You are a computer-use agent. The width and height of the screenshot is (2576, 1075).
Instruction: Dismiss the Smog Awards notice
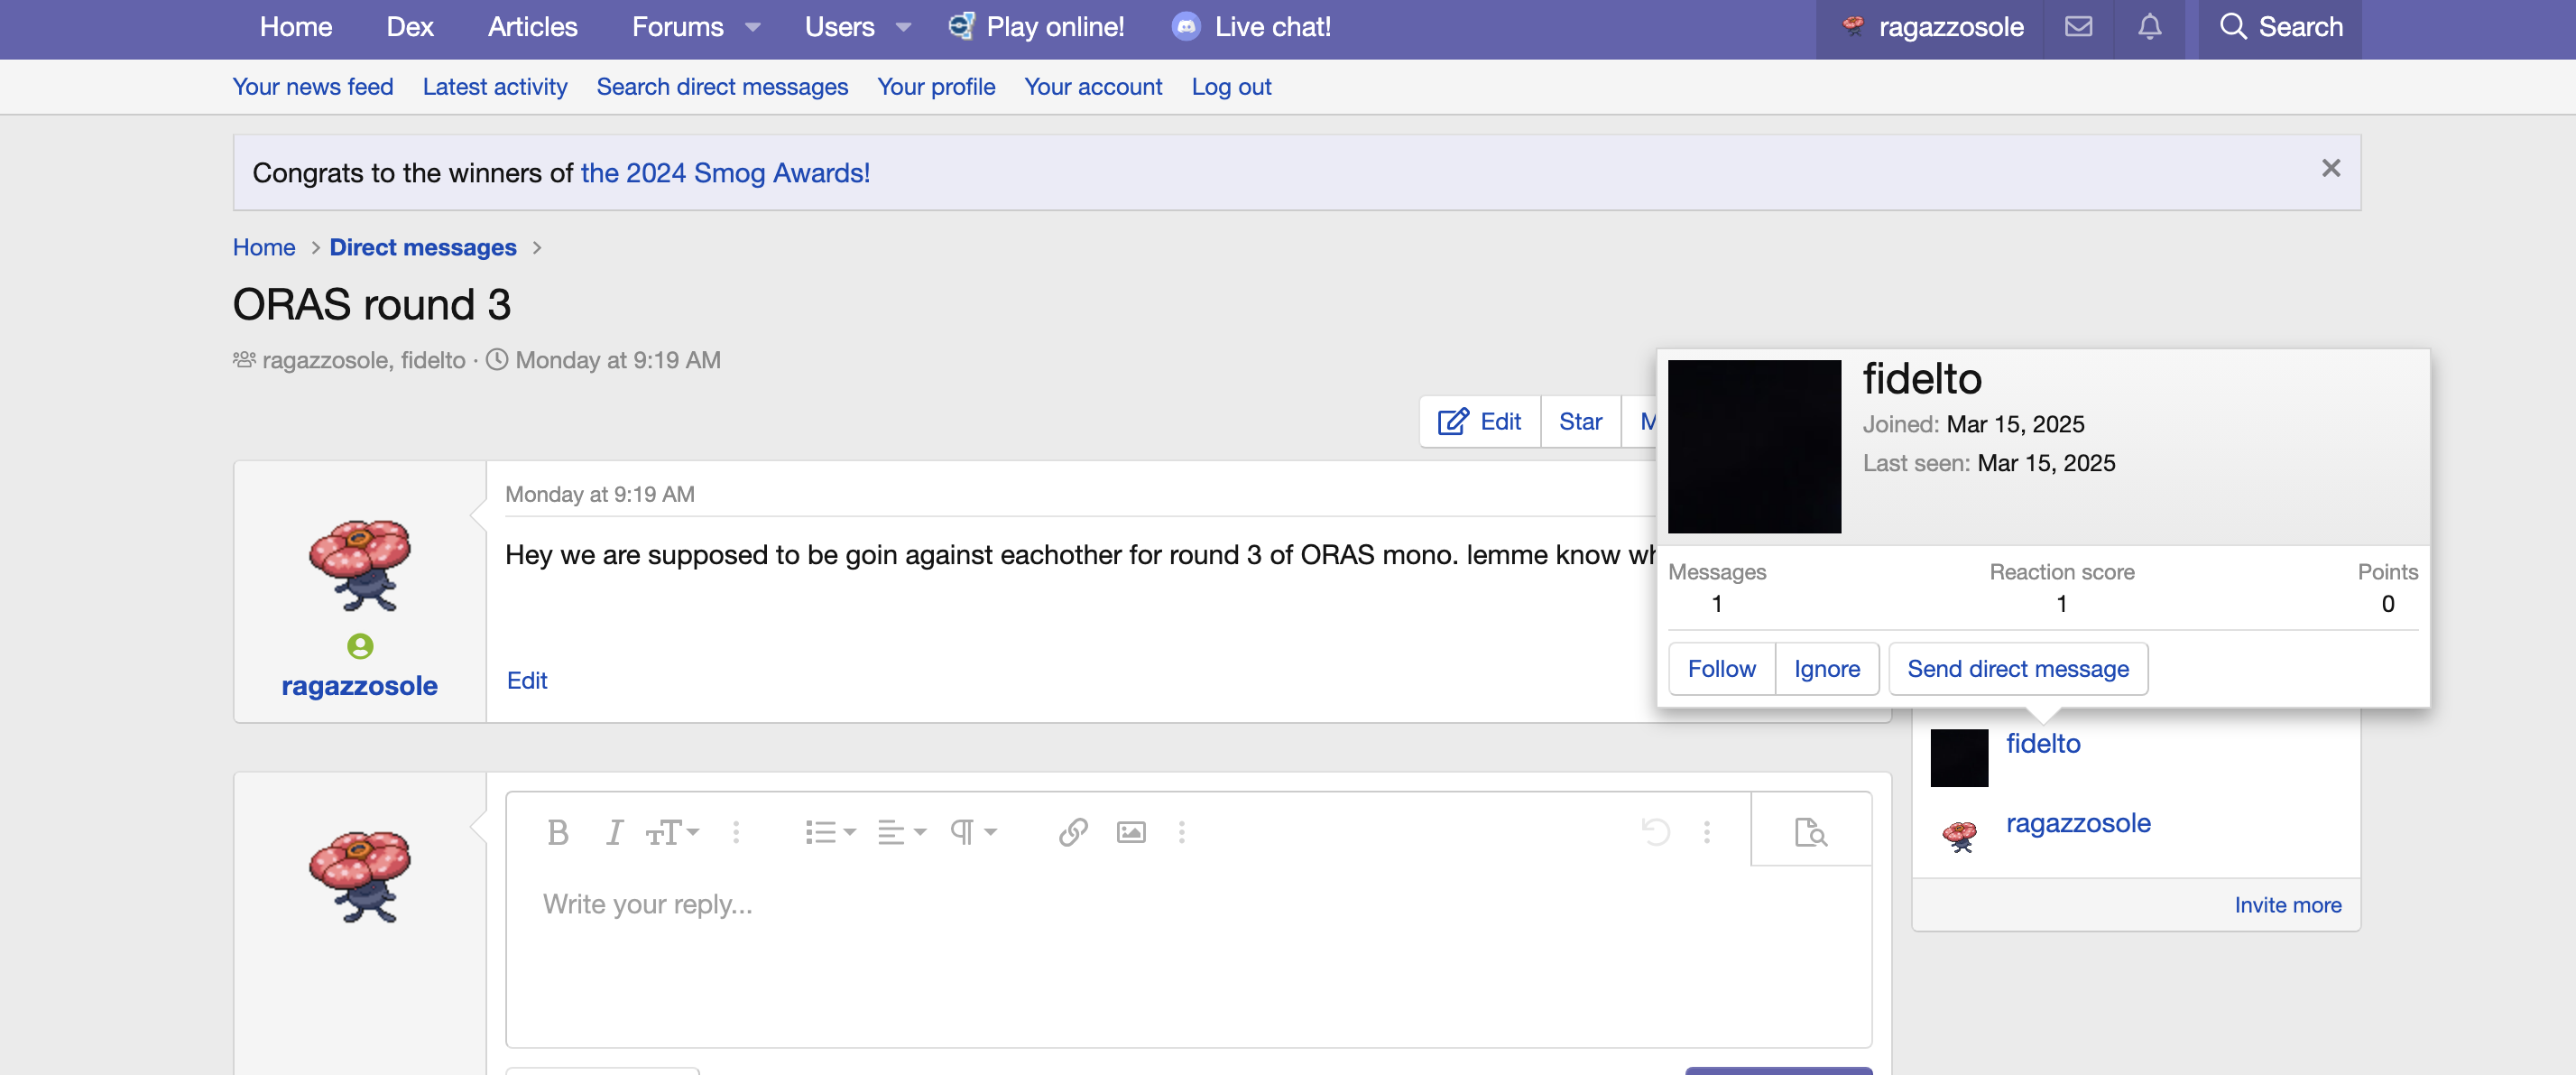[2330, 168]
